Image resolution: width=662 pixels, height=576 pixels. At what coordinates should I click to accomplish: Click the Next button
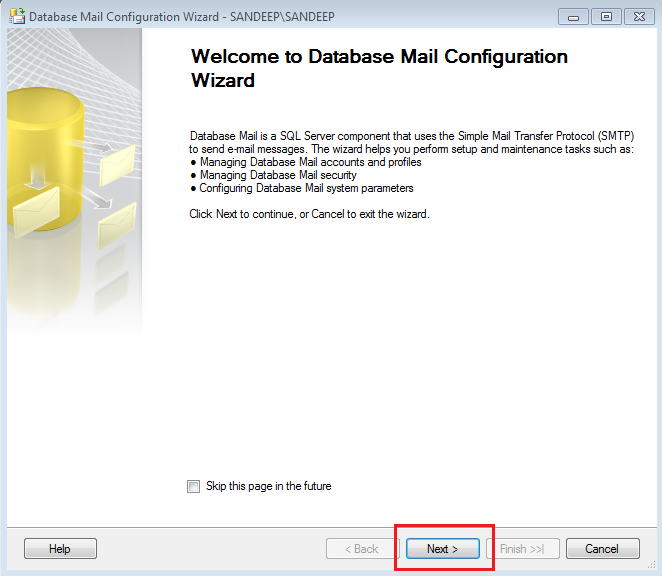(442, 549)
